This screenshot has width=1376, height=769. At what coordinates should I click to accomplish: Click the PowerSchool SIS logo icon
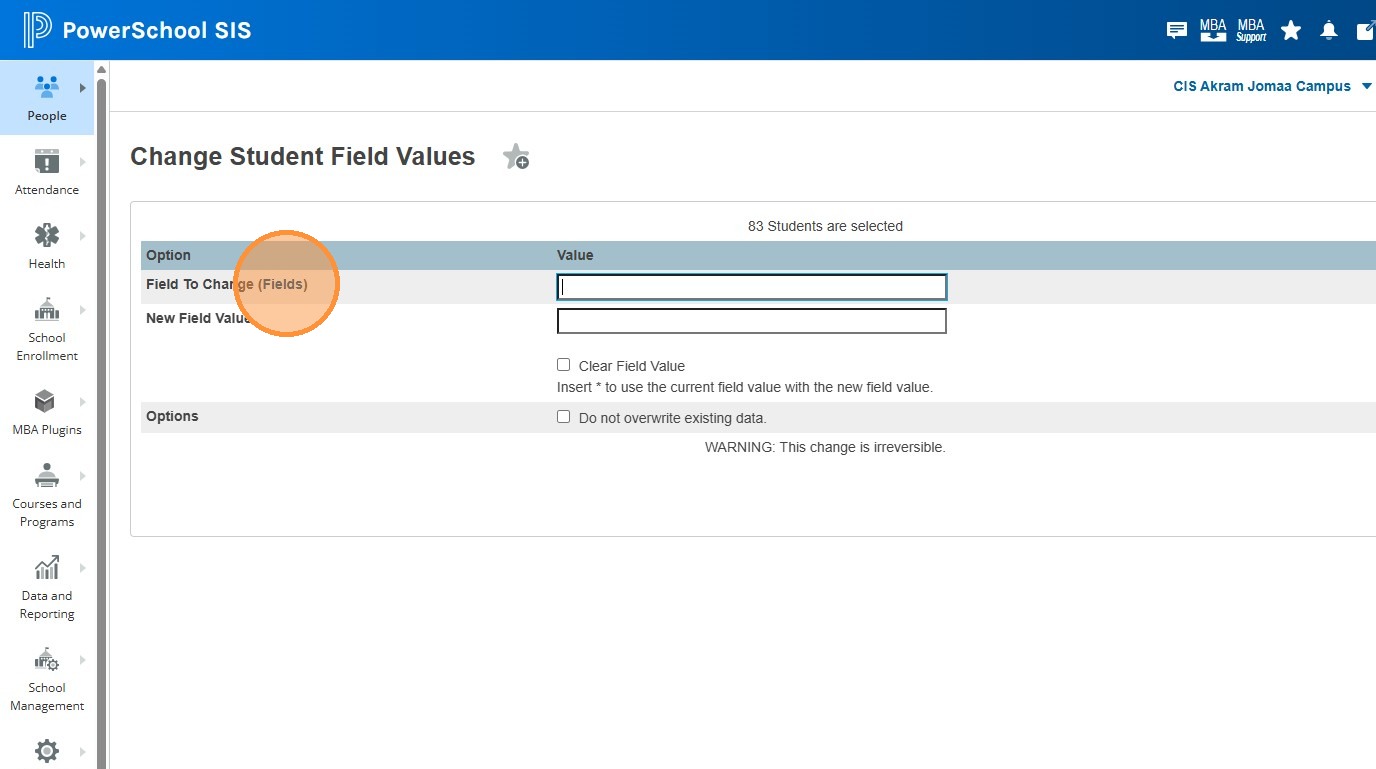[x=37, y=30]
